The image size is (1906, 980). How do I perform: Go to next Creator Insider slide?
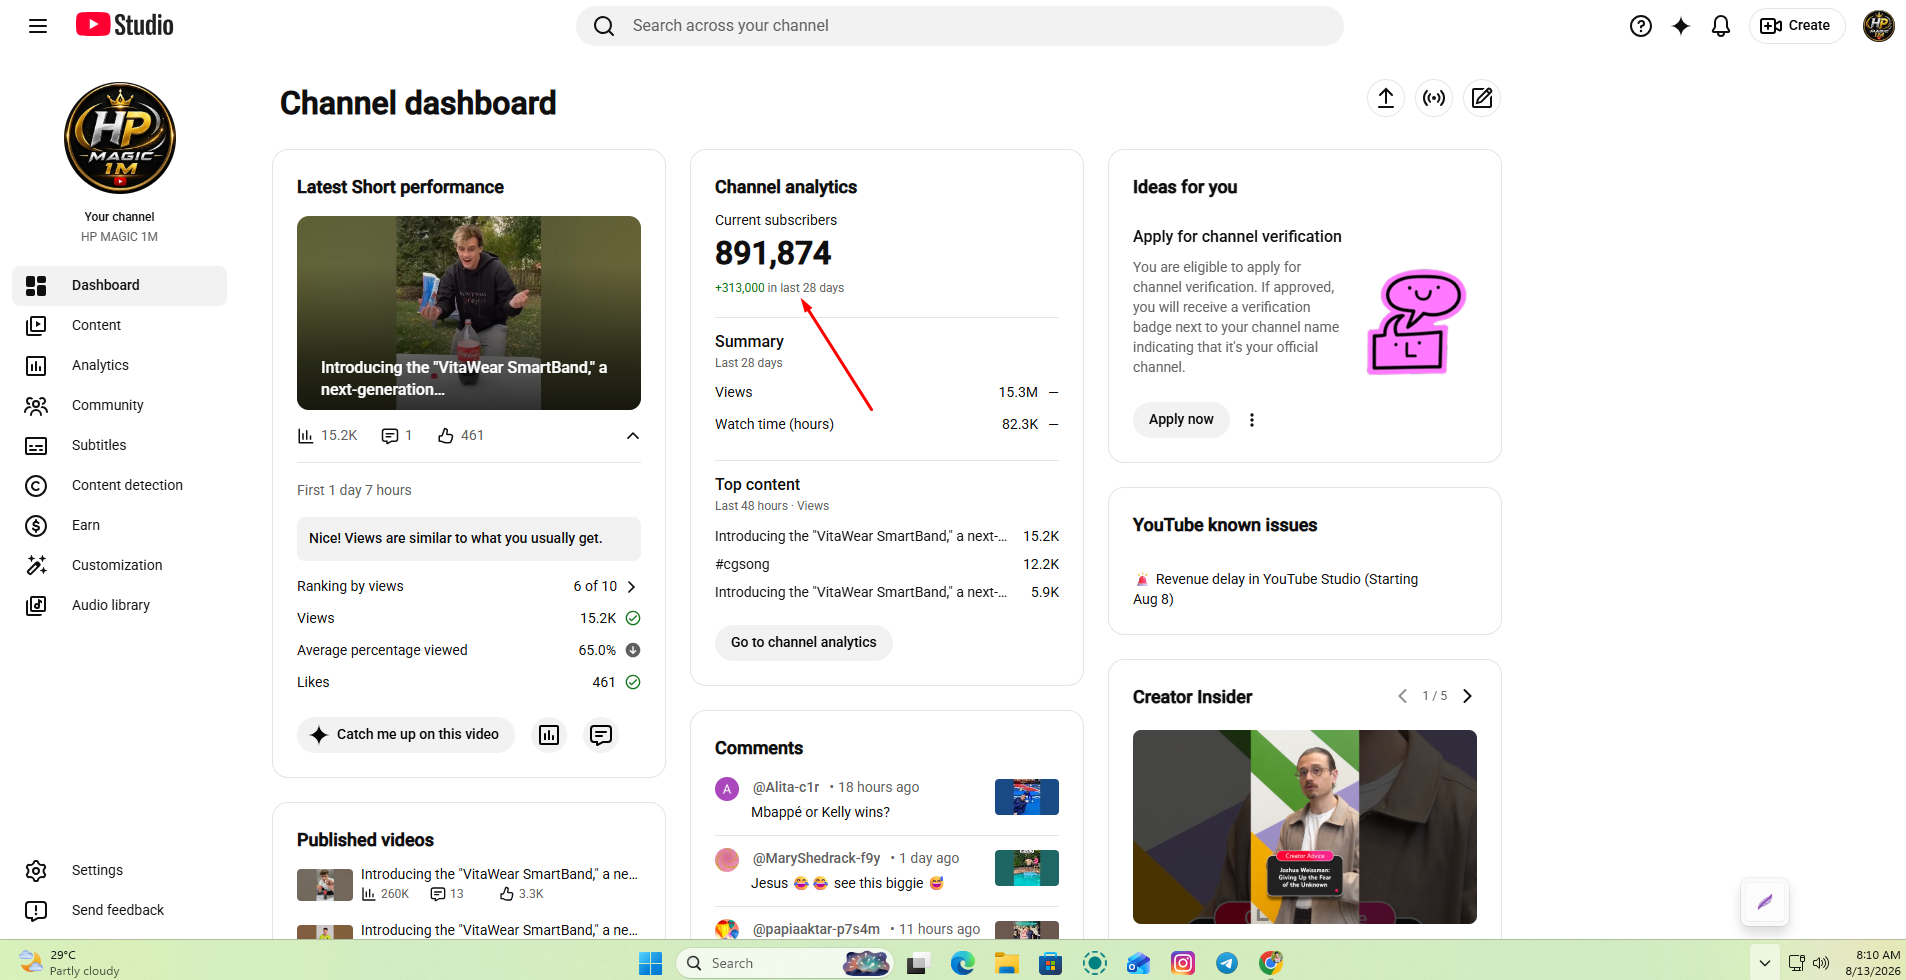click(x=1467, y=696)
